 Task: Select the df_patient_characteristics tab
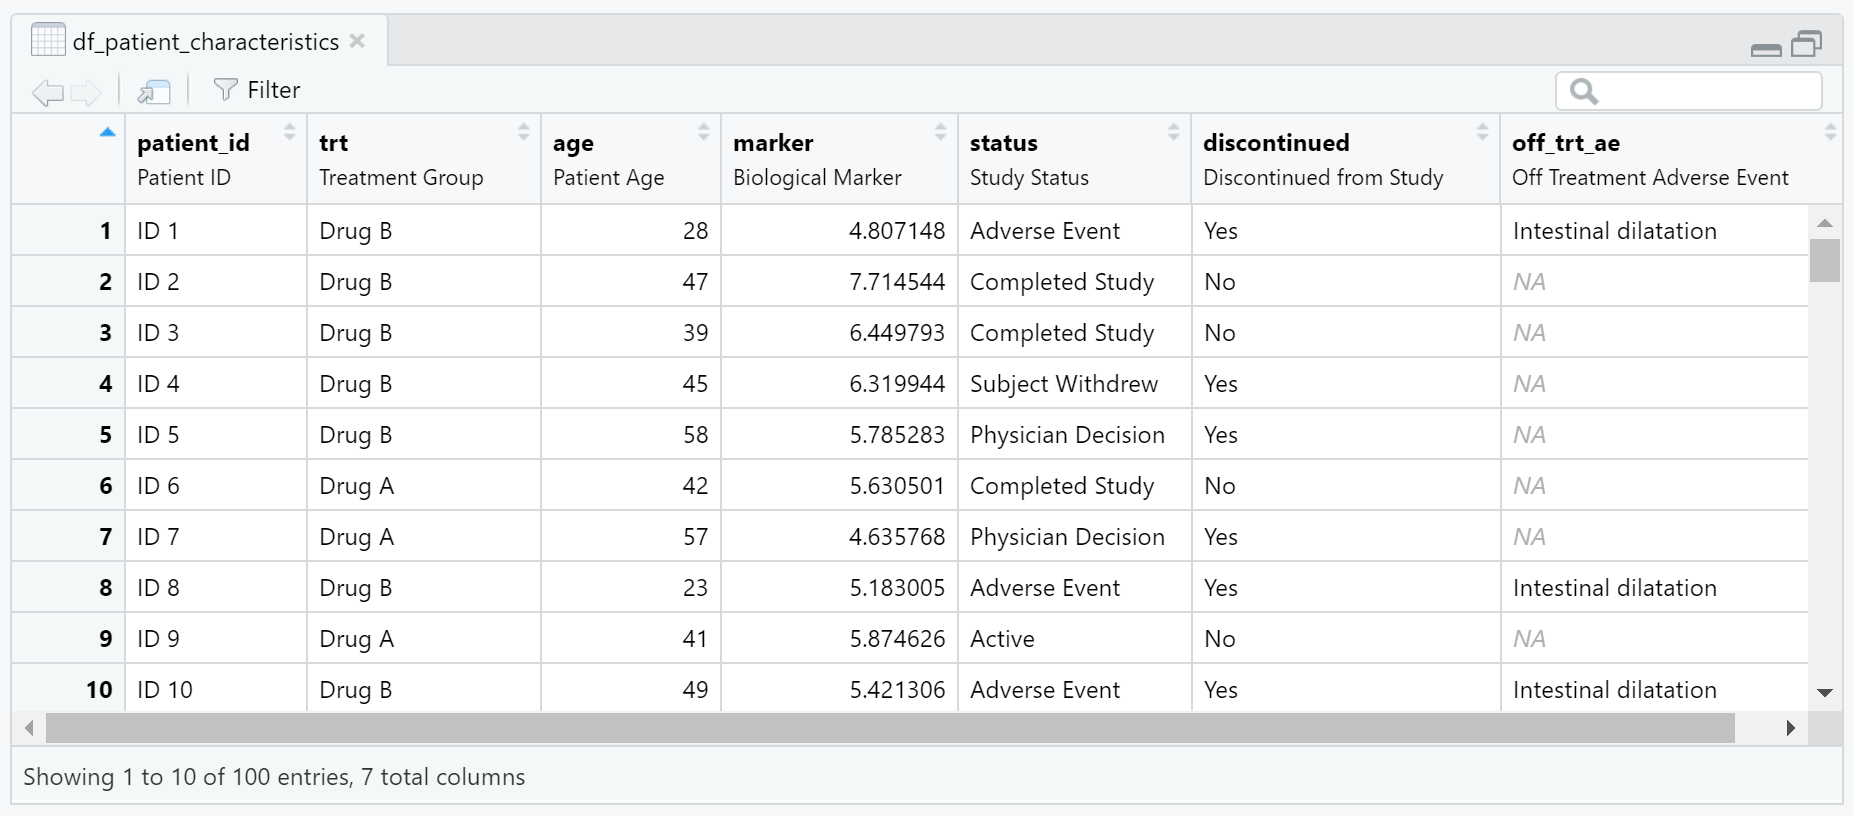click(x=205, y=42)
